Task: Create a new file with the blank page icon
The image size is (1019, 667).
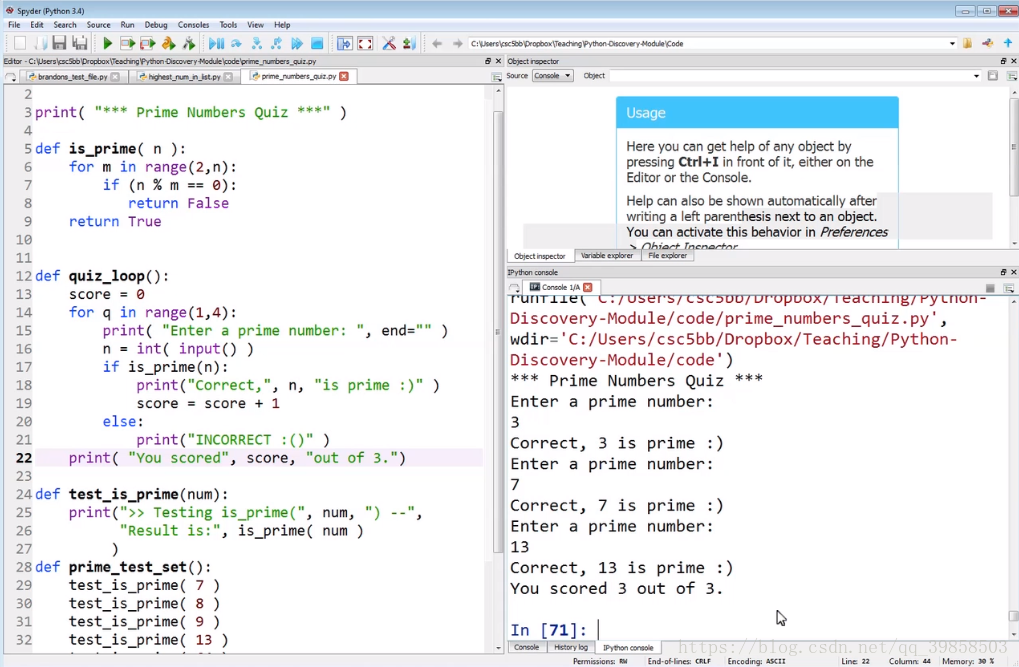Action: 19,44
